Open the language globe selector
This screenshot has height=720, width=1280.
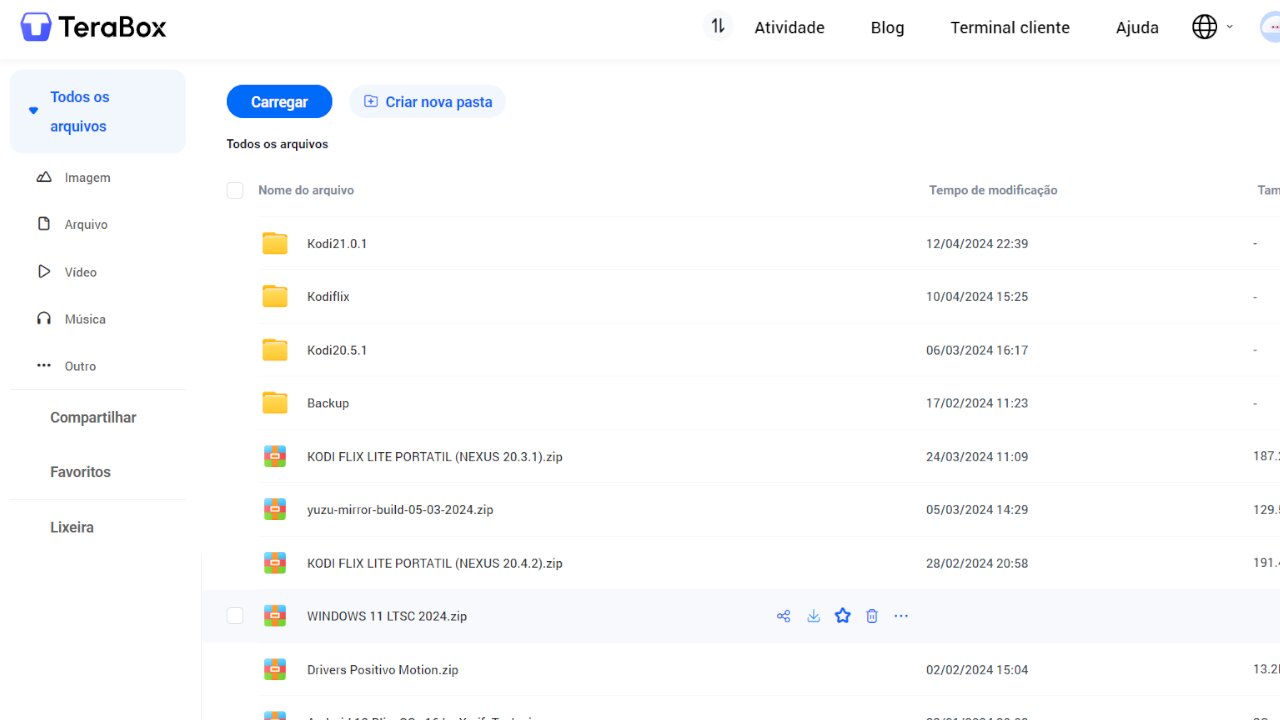coord(1205,27)
